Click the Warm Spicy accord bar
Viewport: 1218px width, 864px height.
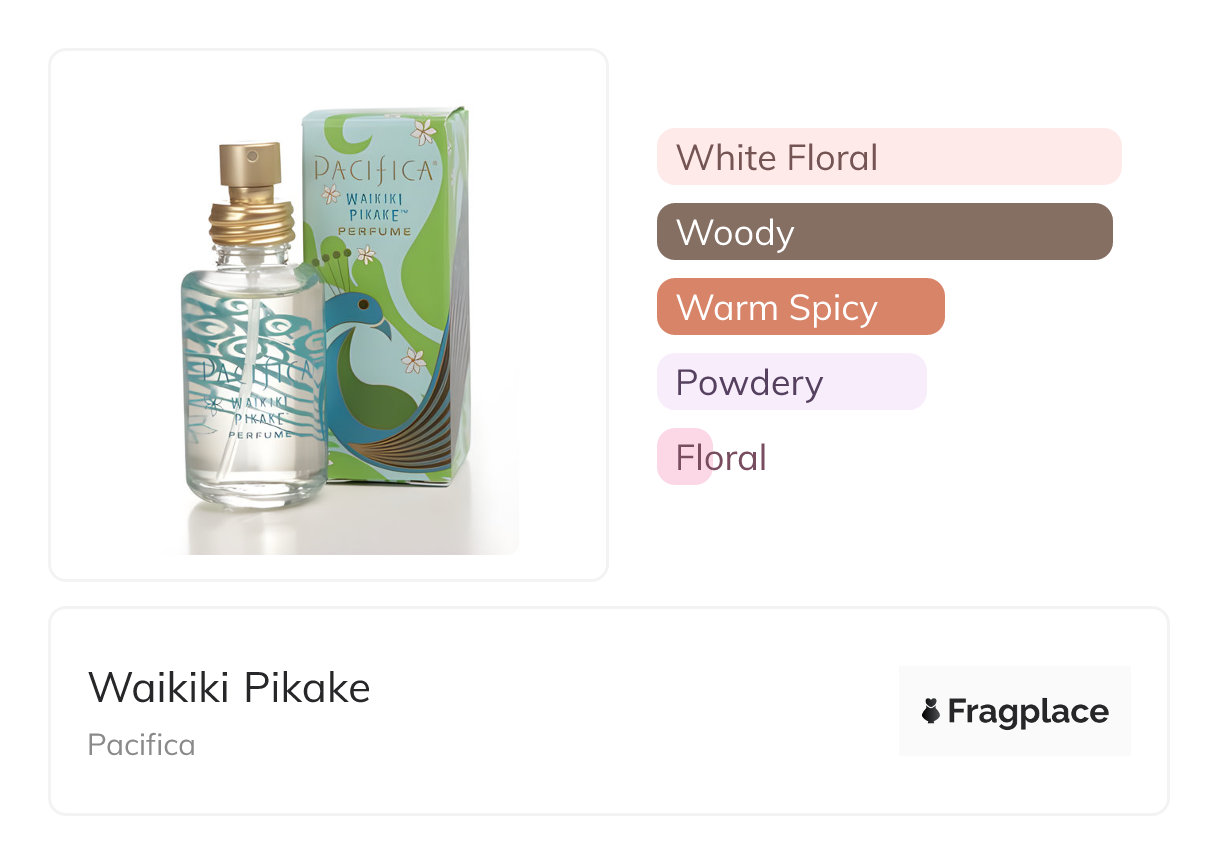(x=800, y=307)
